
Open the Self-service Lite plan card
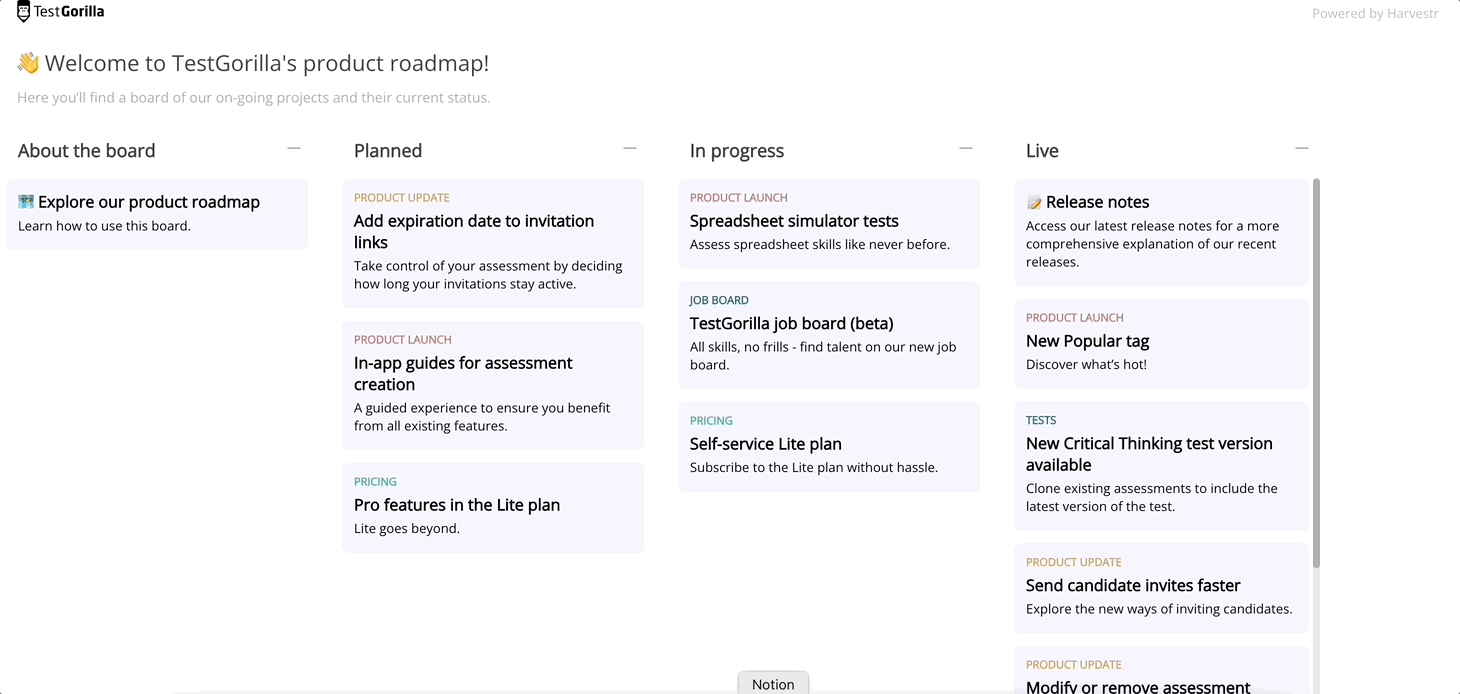pyautogui.click(x=829, y=446)
